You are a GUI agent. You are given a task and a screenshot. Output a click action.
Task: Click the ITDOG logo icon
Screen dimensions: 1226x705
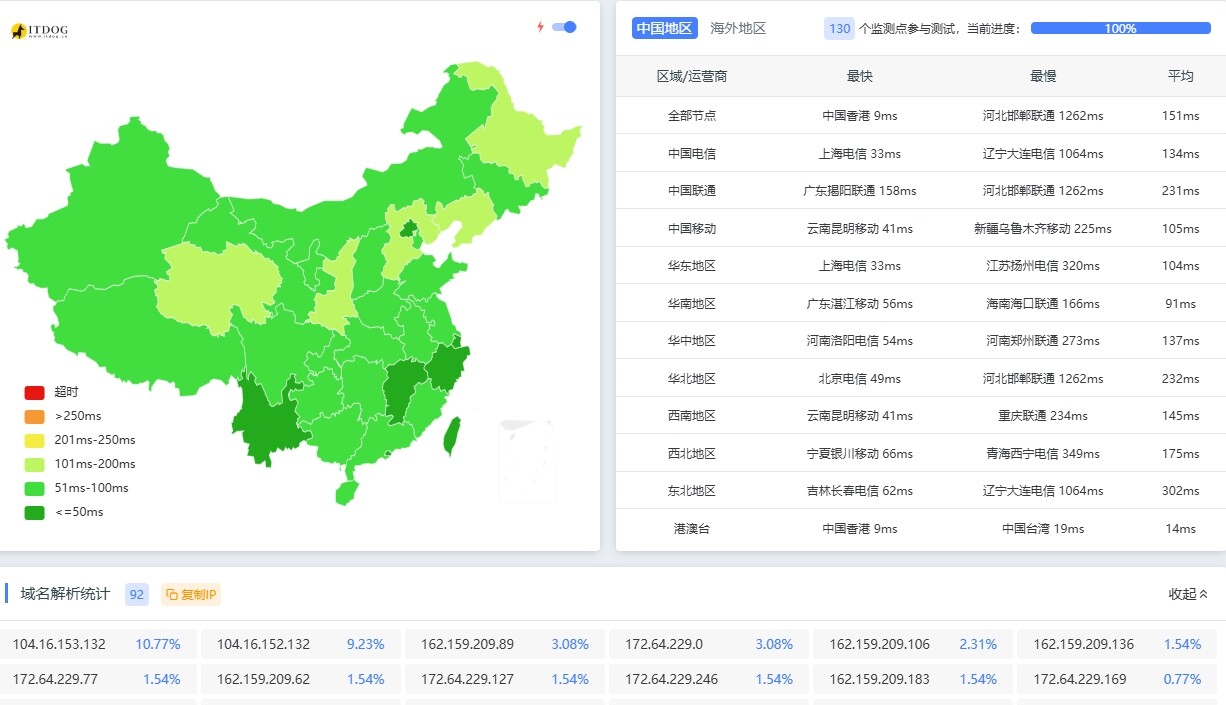[19, 32]
